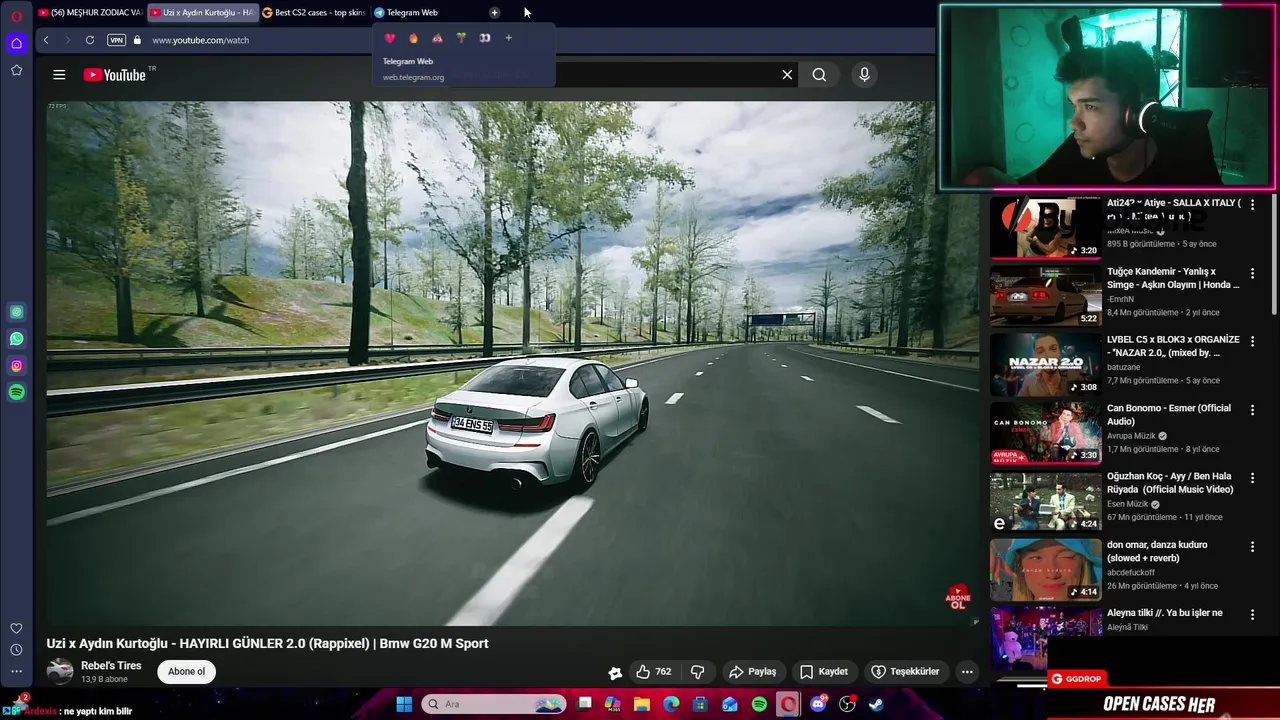The image size is (1280, 720).
Task: Clear the YouTube search box
Action: point(787,75)
